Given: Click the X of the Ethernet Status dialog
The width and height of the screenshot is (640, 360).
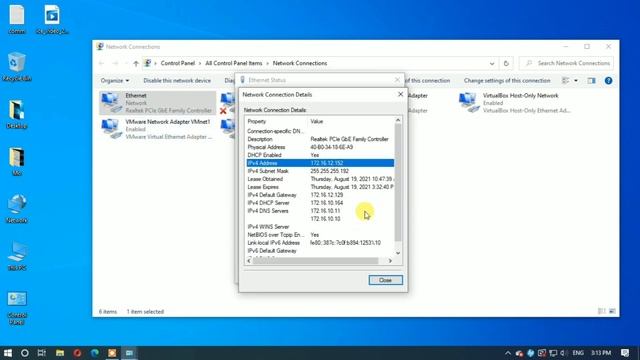Looking at the screenshot, I should point(397,80).
